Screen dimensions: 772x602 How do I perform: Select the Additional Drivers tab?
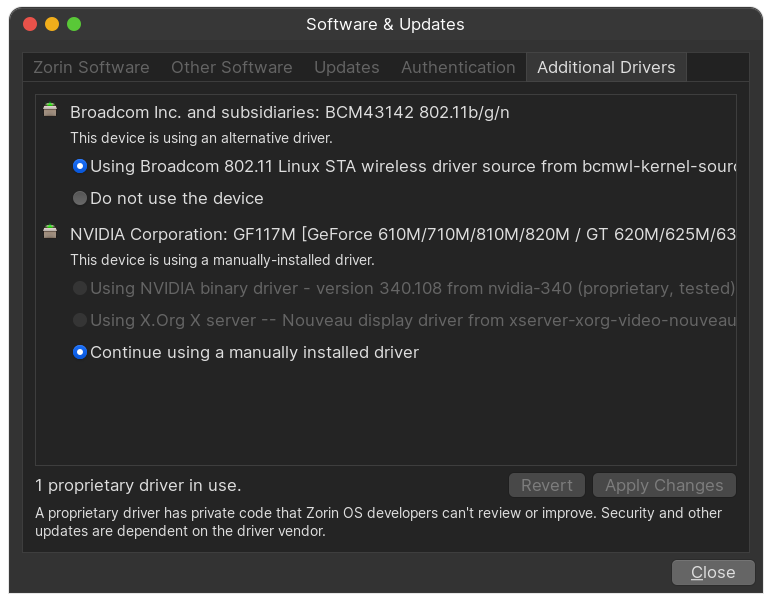click(606, 68)
